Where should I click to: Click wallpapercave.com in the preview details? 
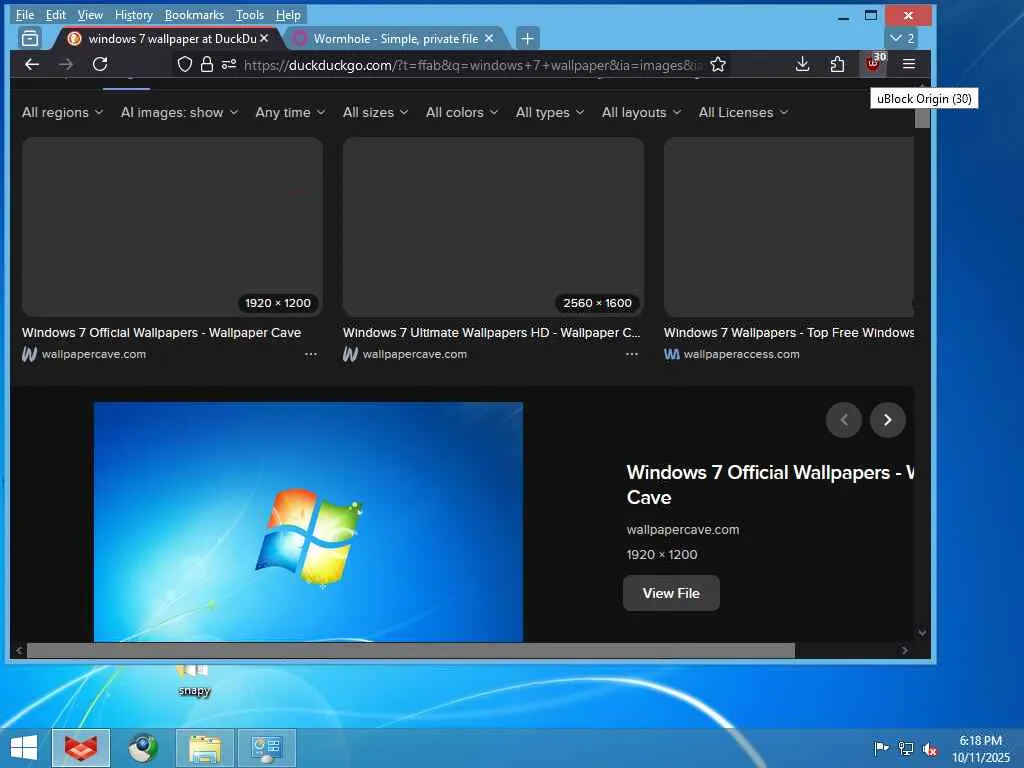tap(682, 530)
